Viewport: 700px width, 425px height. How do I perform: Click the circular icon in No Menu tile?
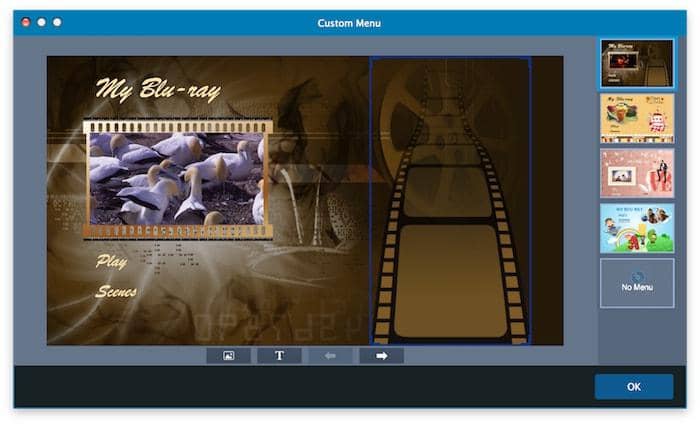click(637, 276)
